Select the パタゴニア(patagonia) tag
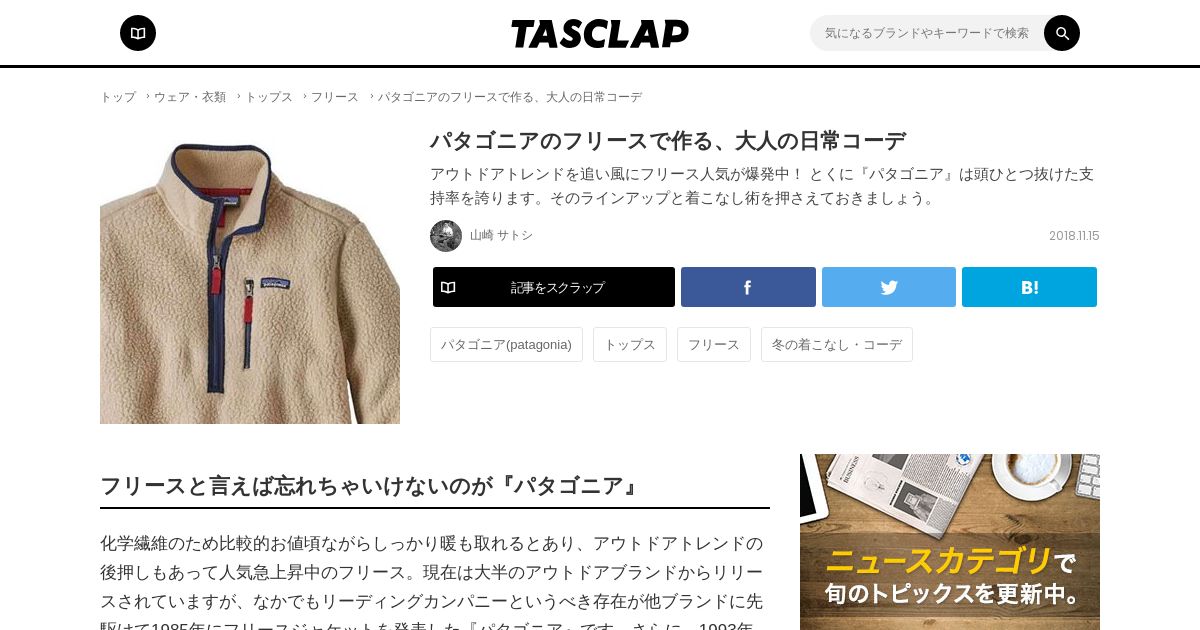1200x630 pixels. [506, 344]
